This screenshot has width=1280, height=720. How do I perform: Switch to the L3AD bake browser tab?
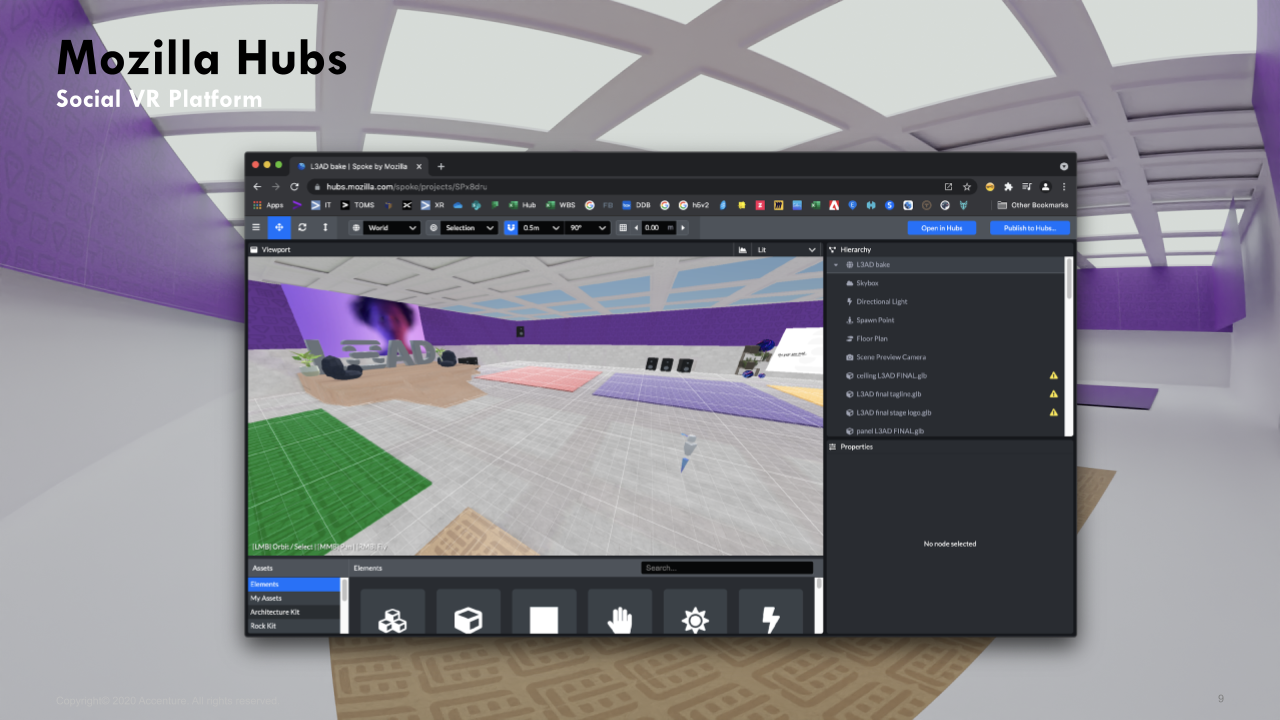pyautogui.click(x=359, y=166)
